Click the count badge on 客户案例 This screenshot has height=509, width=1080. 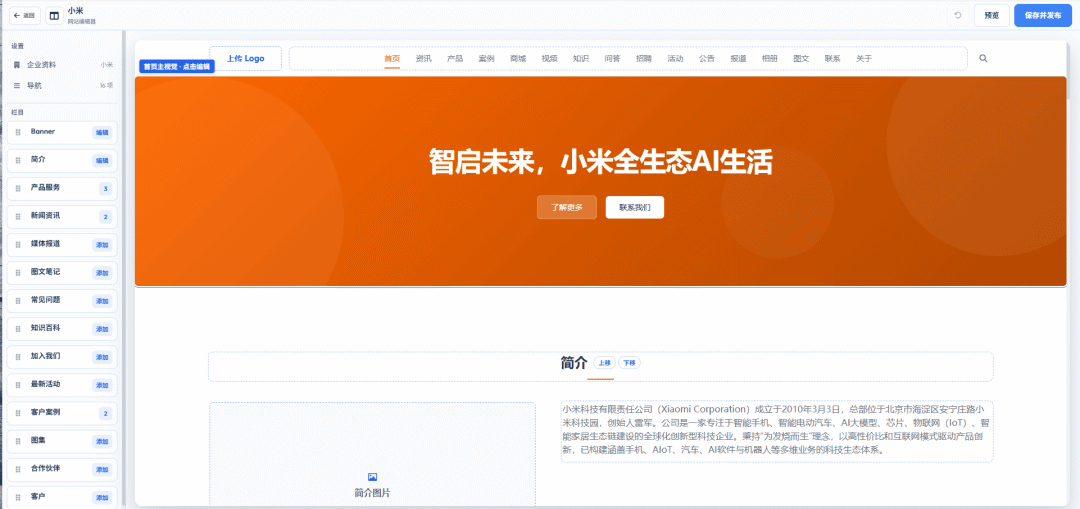click(x=105, y=413)
